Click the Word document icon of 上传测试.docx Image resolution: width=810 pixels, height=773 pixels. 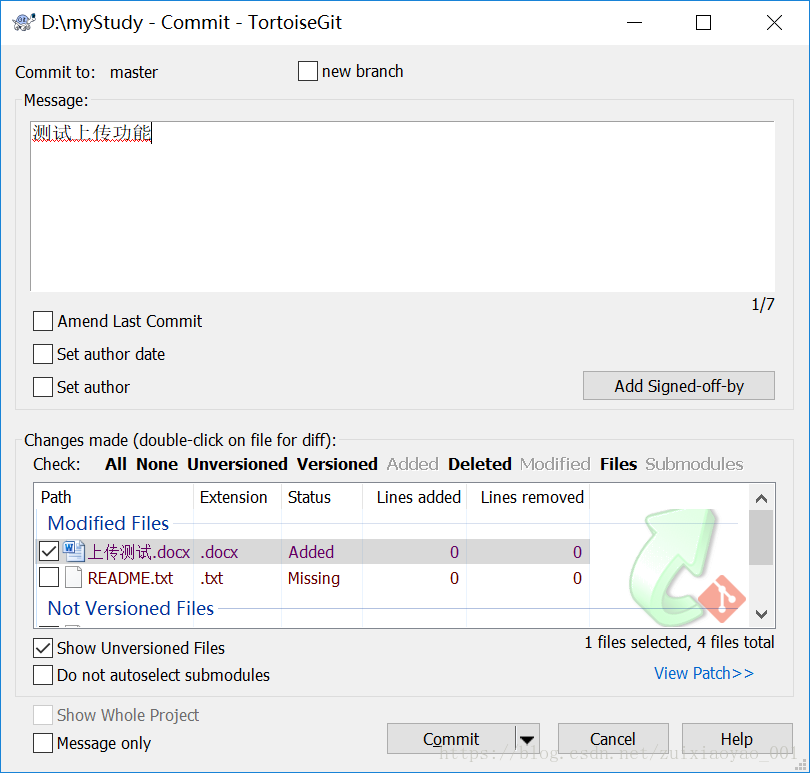pos(73,551)
